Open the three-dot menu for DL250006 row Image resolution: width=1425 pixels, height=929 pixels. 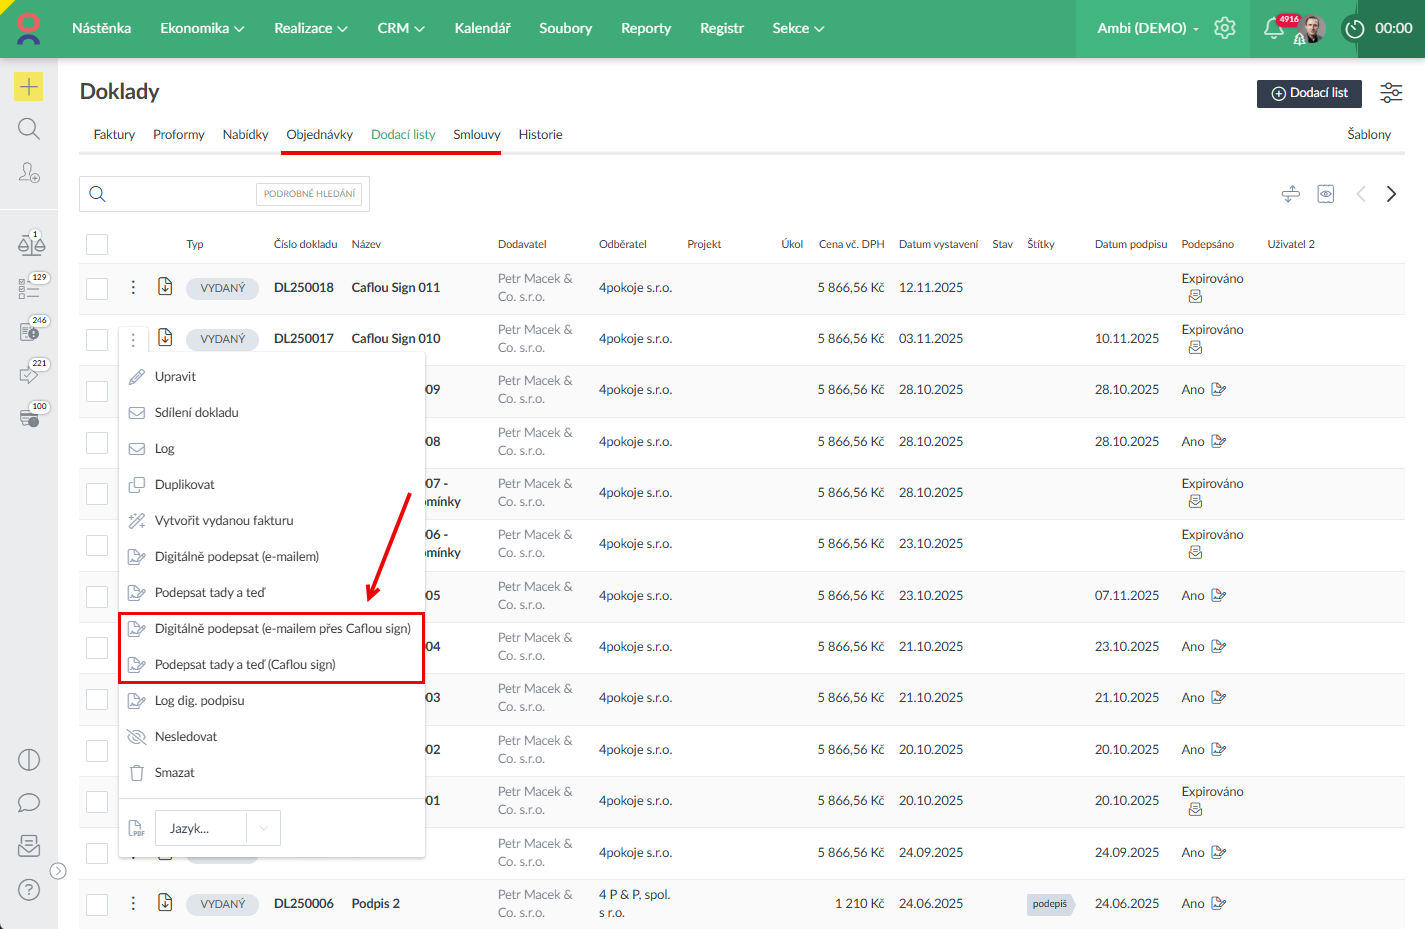pyautogui.click(x=133, y=903)
